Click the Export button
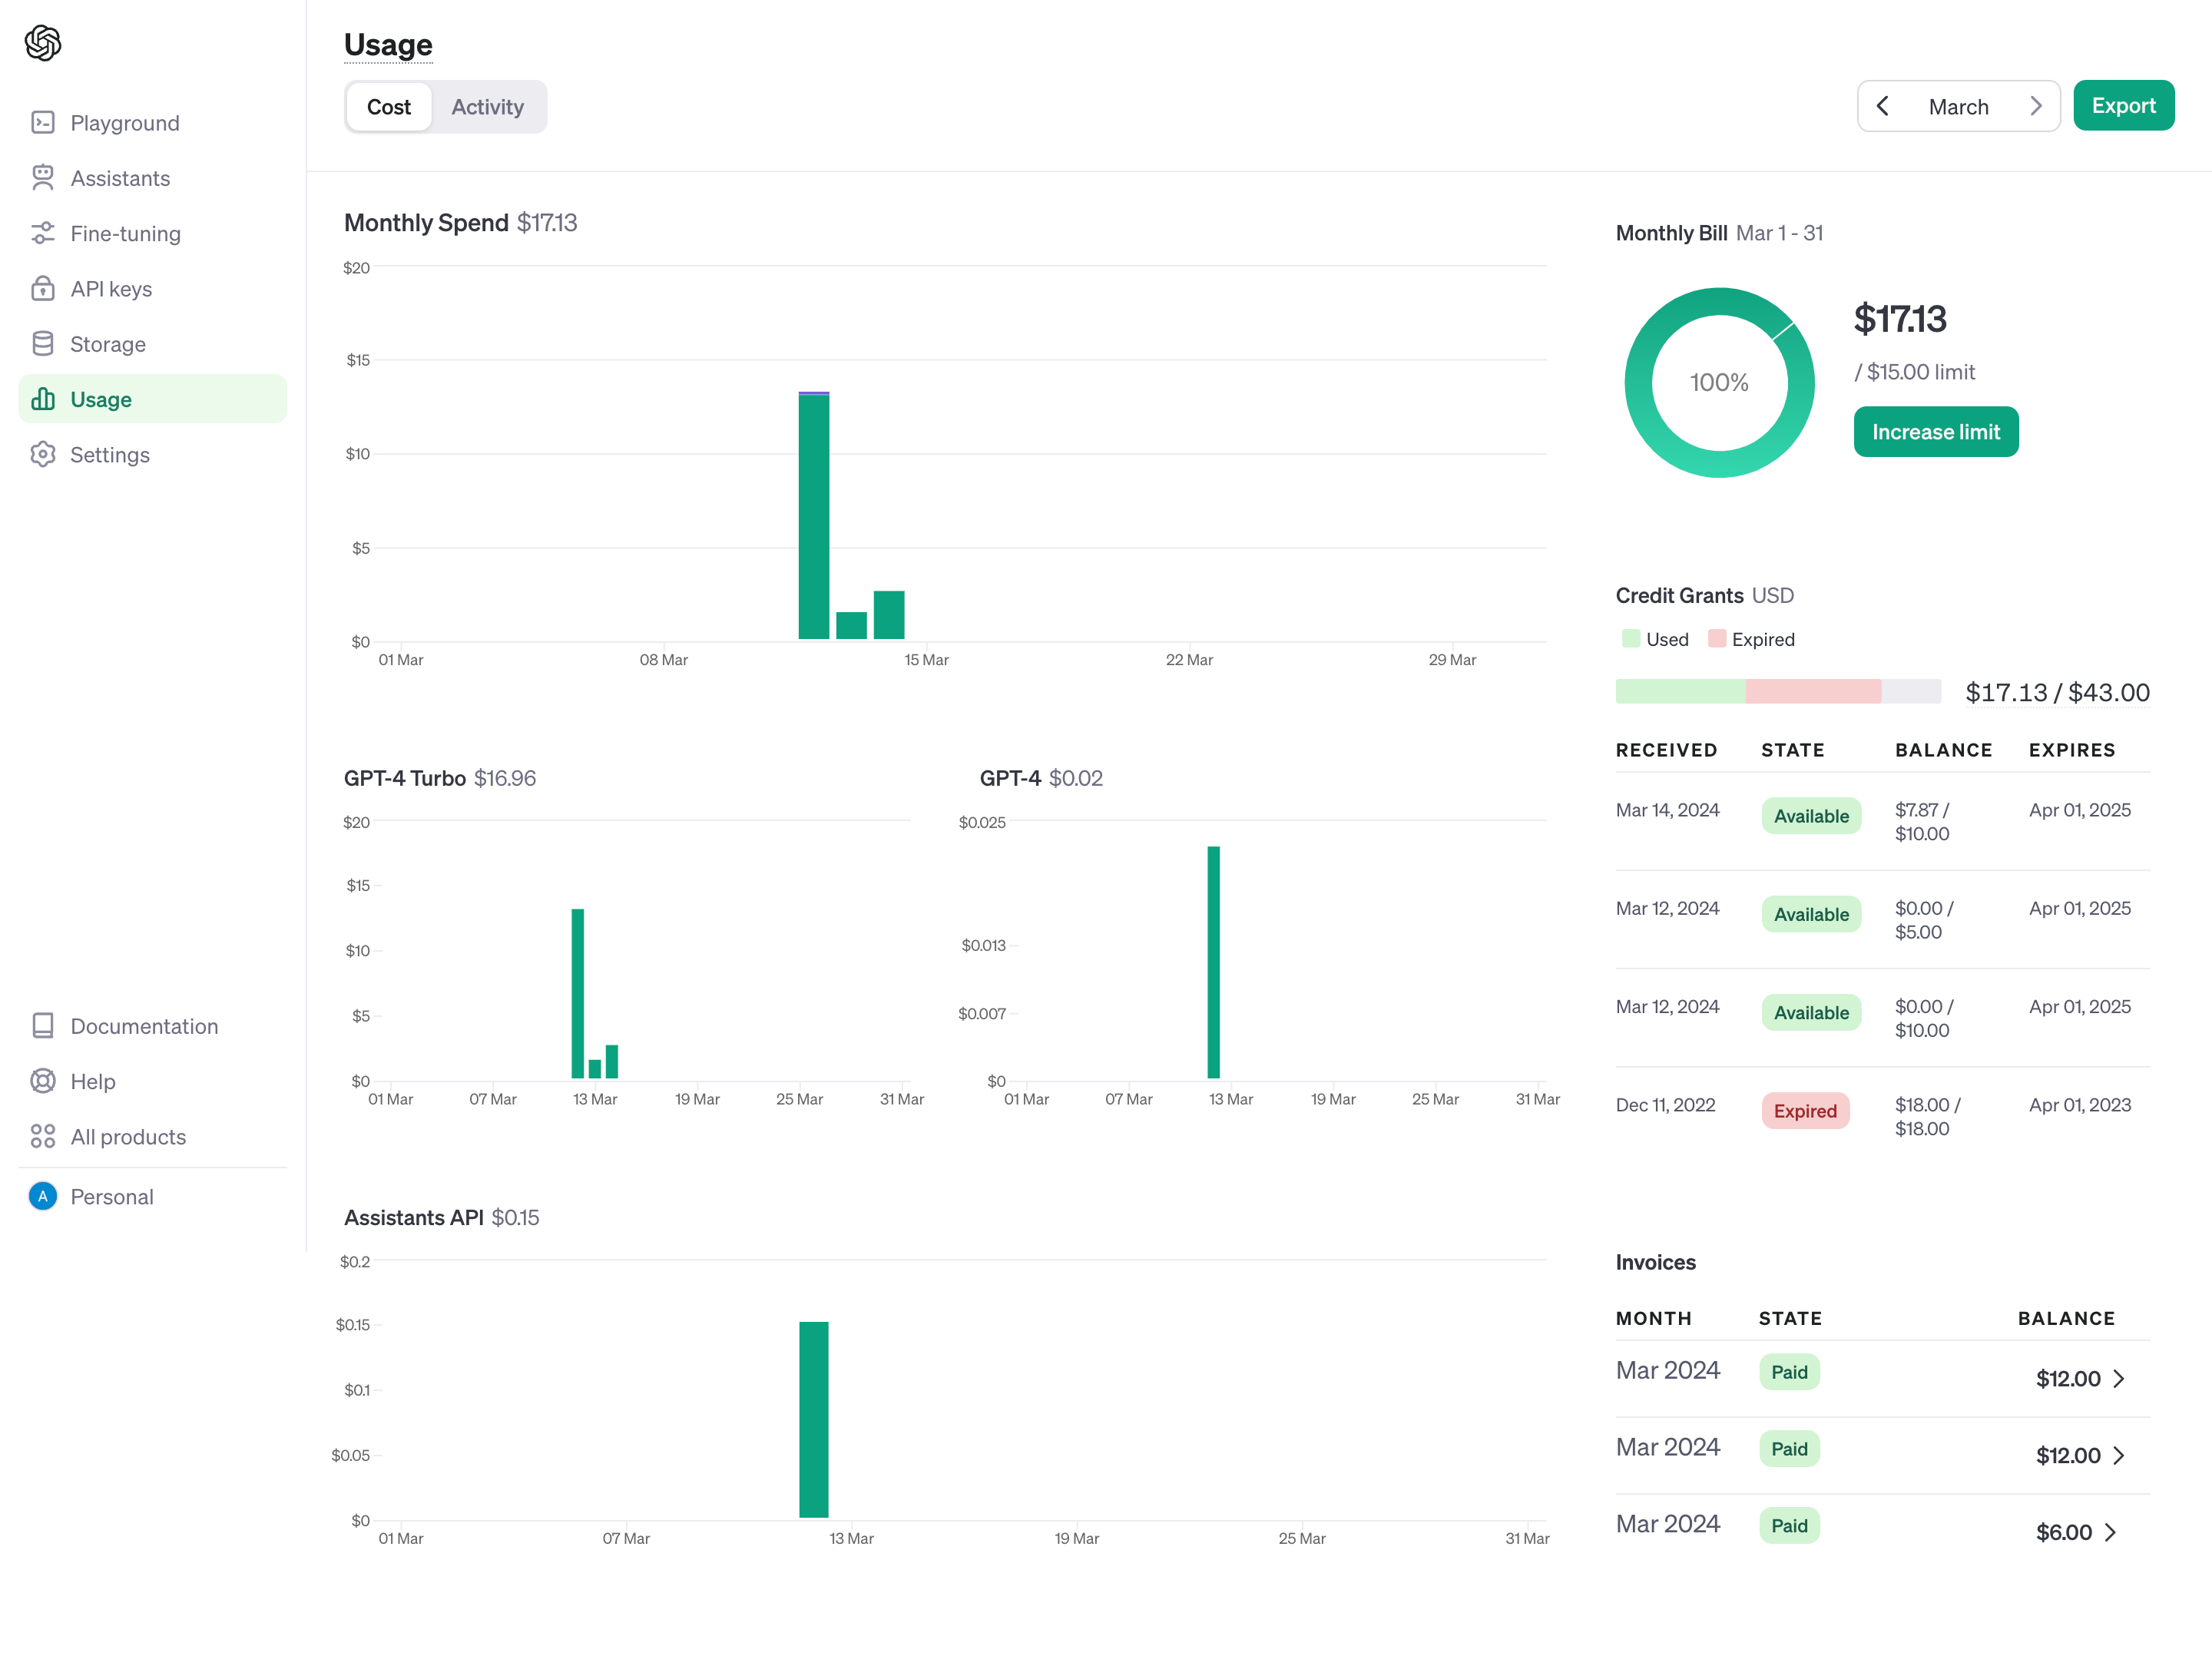Image resolution: width=2212 pixels, height=1656 pixels. pos(2123,106)
